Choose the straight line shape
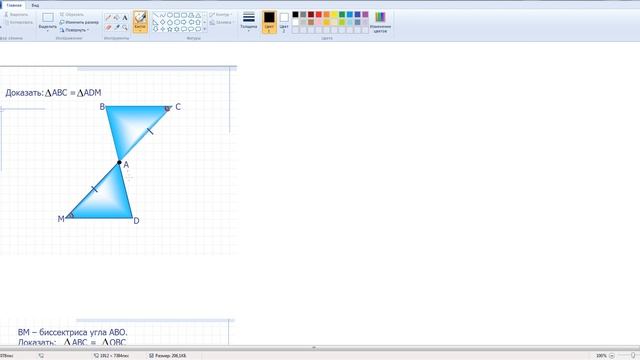The height and width of the screenshot is (360, 640). tap(156, 15)
